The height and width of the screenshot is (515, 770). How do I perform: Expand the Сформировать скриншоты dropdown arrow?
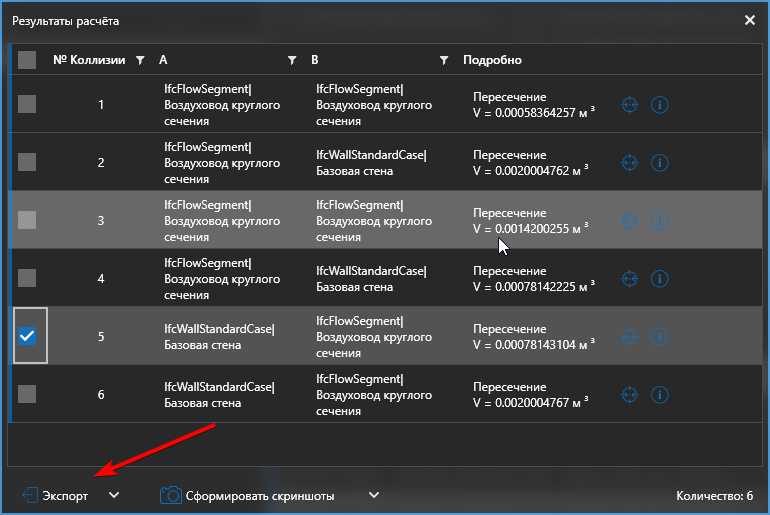click(x=374, y=495)
